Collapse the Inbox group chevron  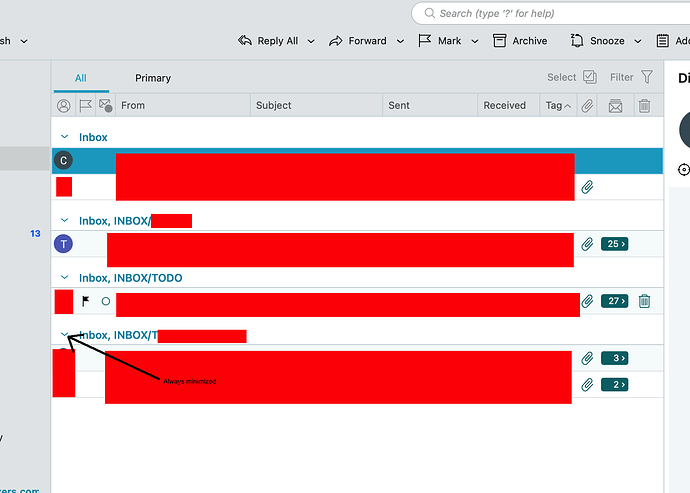coord(65,137)
